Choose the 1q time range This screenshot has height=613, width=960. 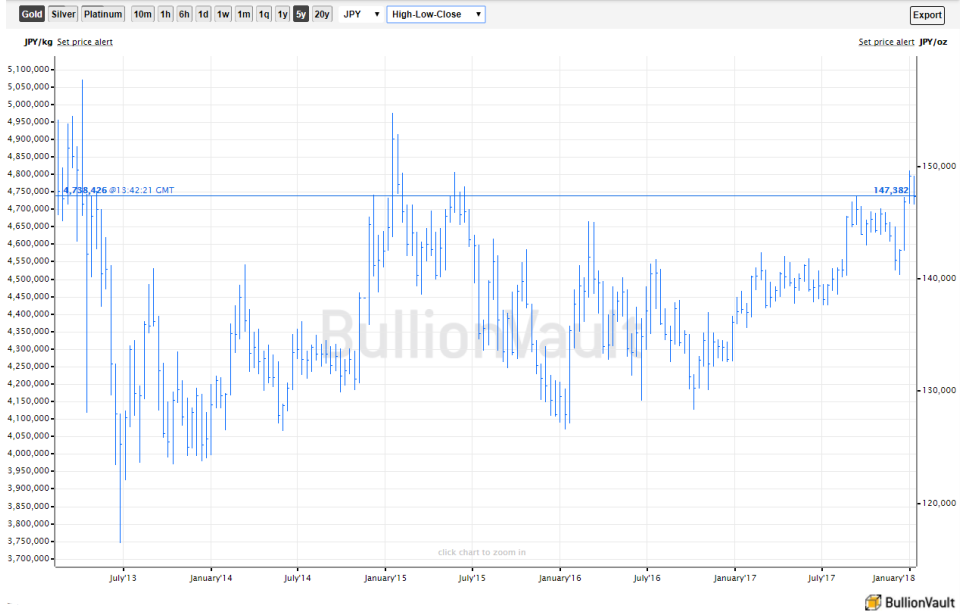pyautogui.click(x=264, y=14)
